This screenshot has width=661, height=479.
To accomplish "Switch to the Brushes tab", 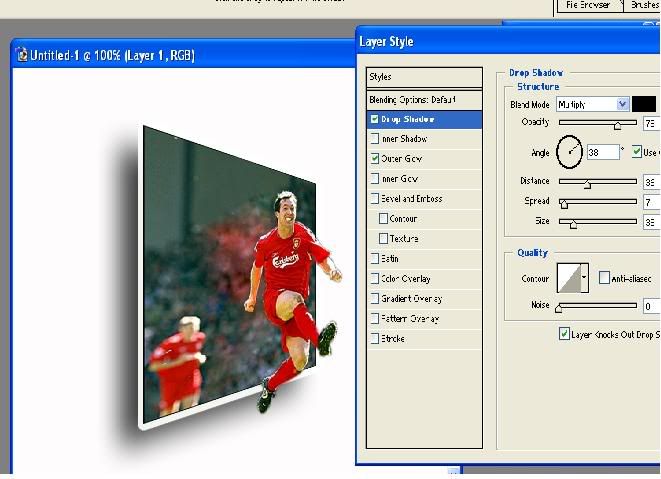I will pyautogui.click(x=642, y=5).
